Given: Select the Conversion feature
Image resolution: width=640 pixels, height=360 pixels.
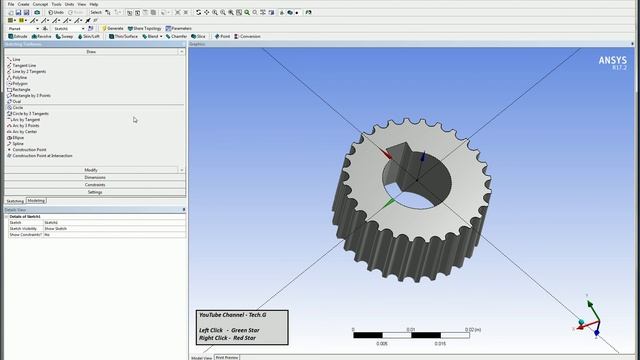Looking at the screenshot, I should pyautogui.click(x=247, y=36).
